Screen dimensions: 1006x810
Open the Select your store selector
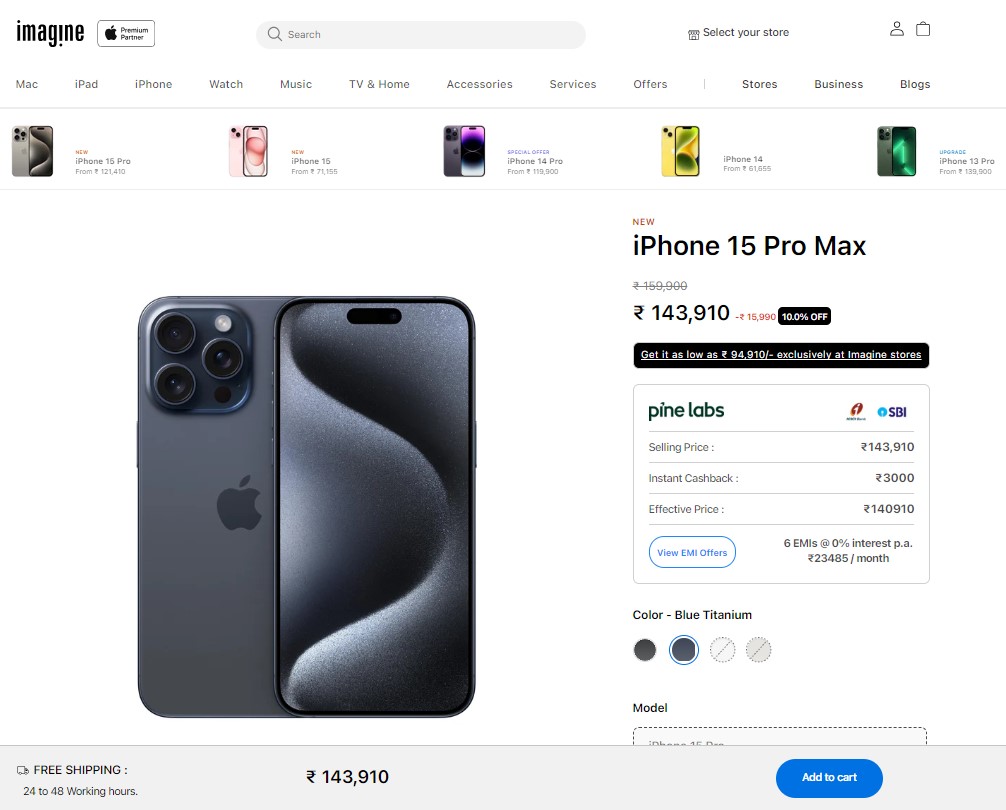pos(738,33)
